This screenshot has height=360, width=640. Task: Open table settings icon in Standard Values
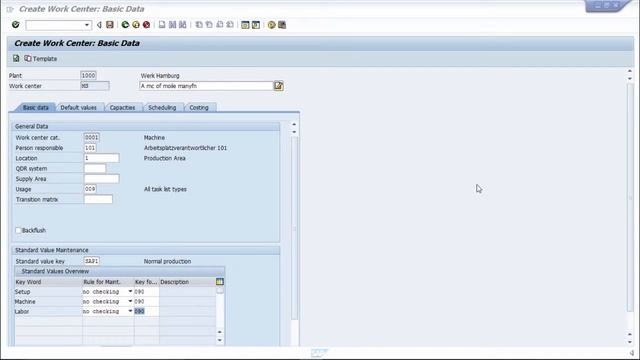[220, 282]
